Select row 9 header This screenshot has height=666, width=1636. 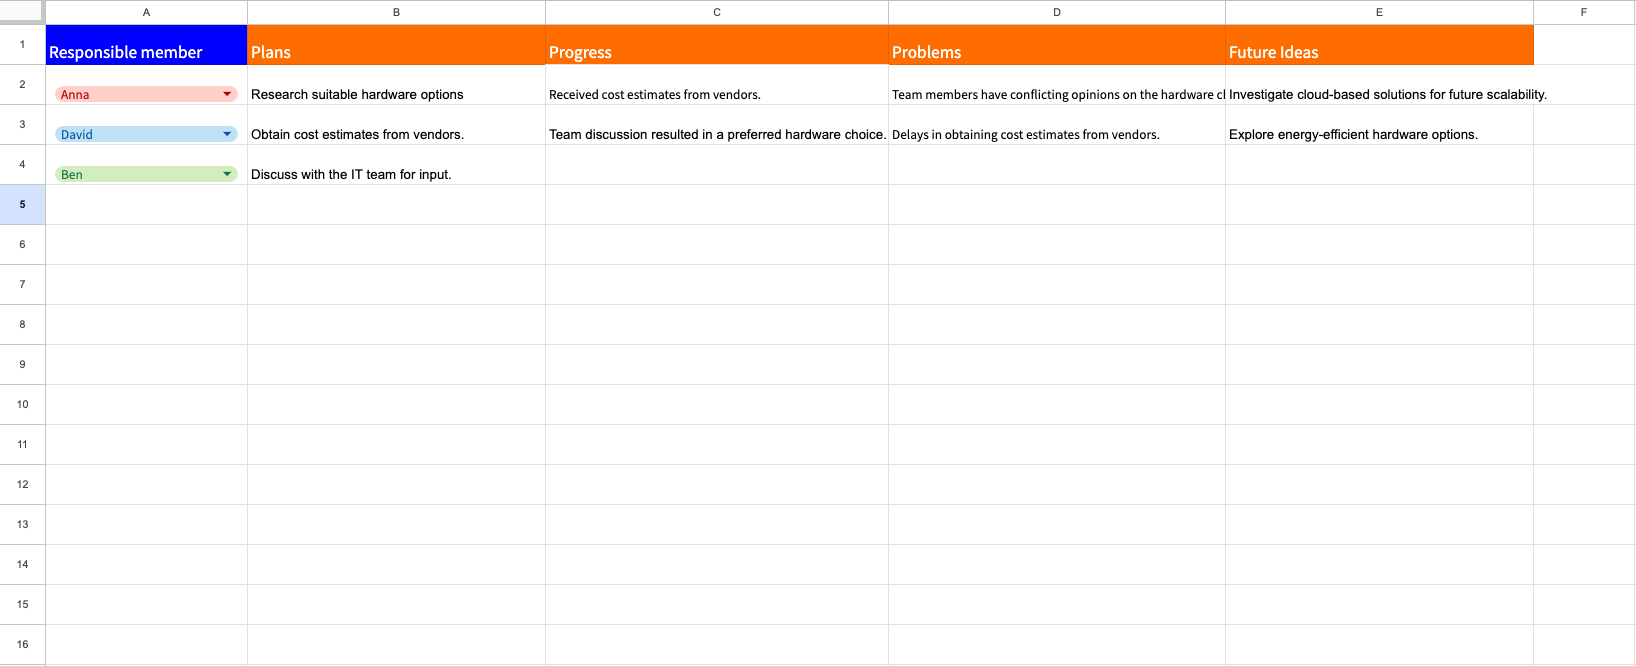tap(22, 365)
